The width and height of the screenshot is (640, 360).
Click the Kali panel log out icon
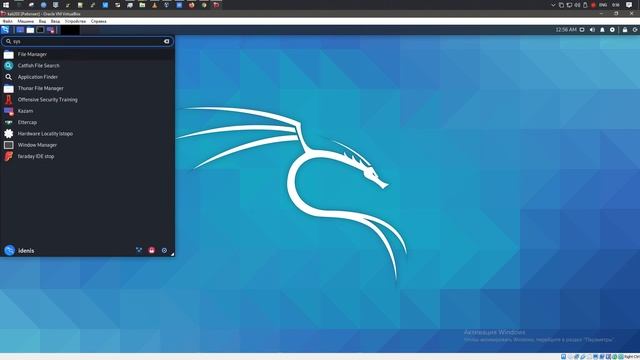tap(635, 30)
